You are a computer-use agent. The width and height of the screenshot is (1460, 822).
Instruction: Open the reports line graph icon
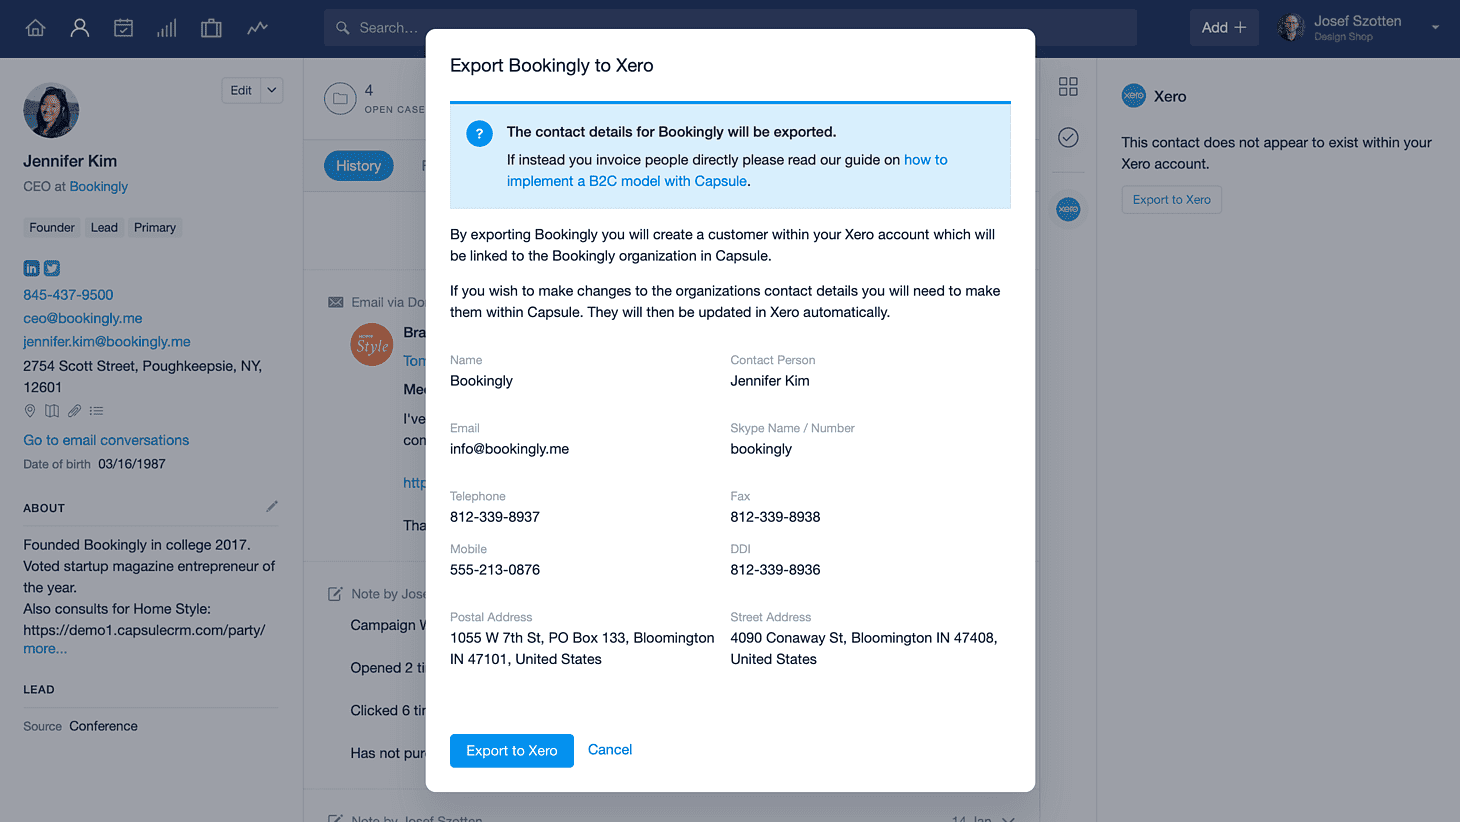pos(257,28)
